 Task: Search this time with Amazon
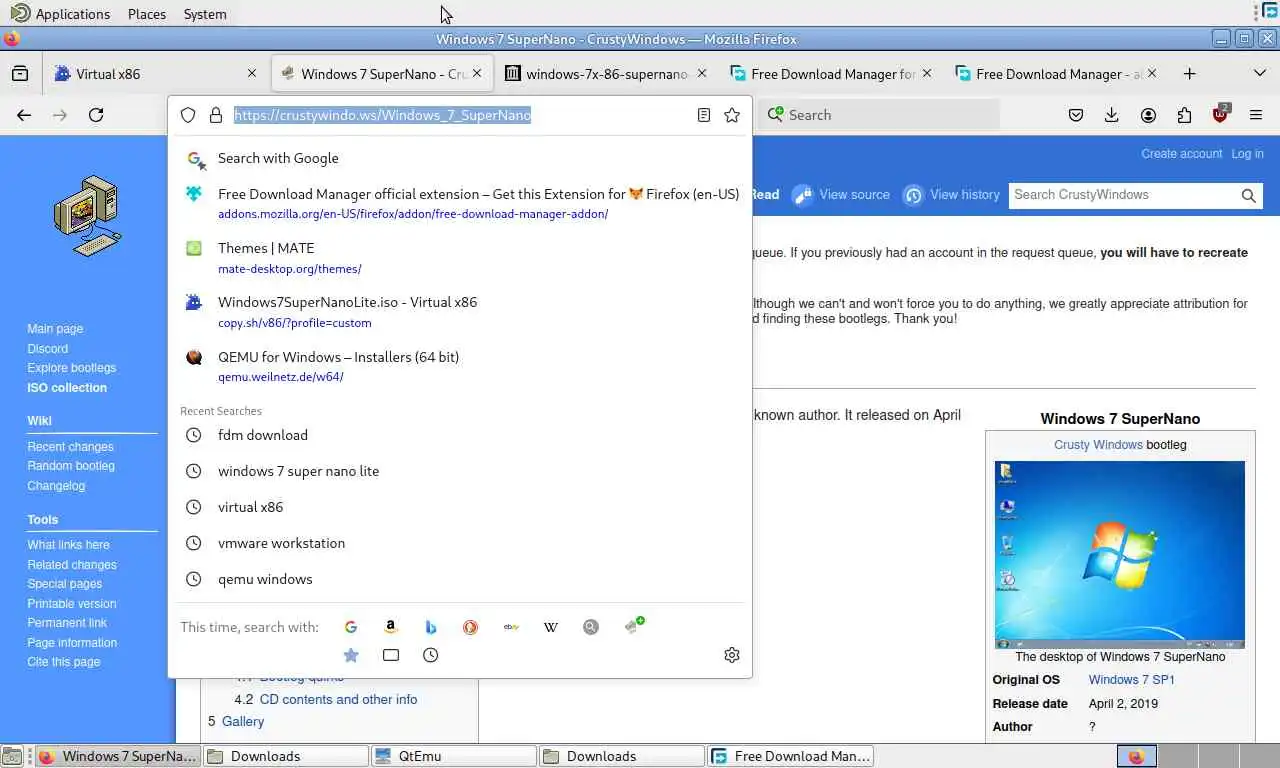(x=391, y=627)
